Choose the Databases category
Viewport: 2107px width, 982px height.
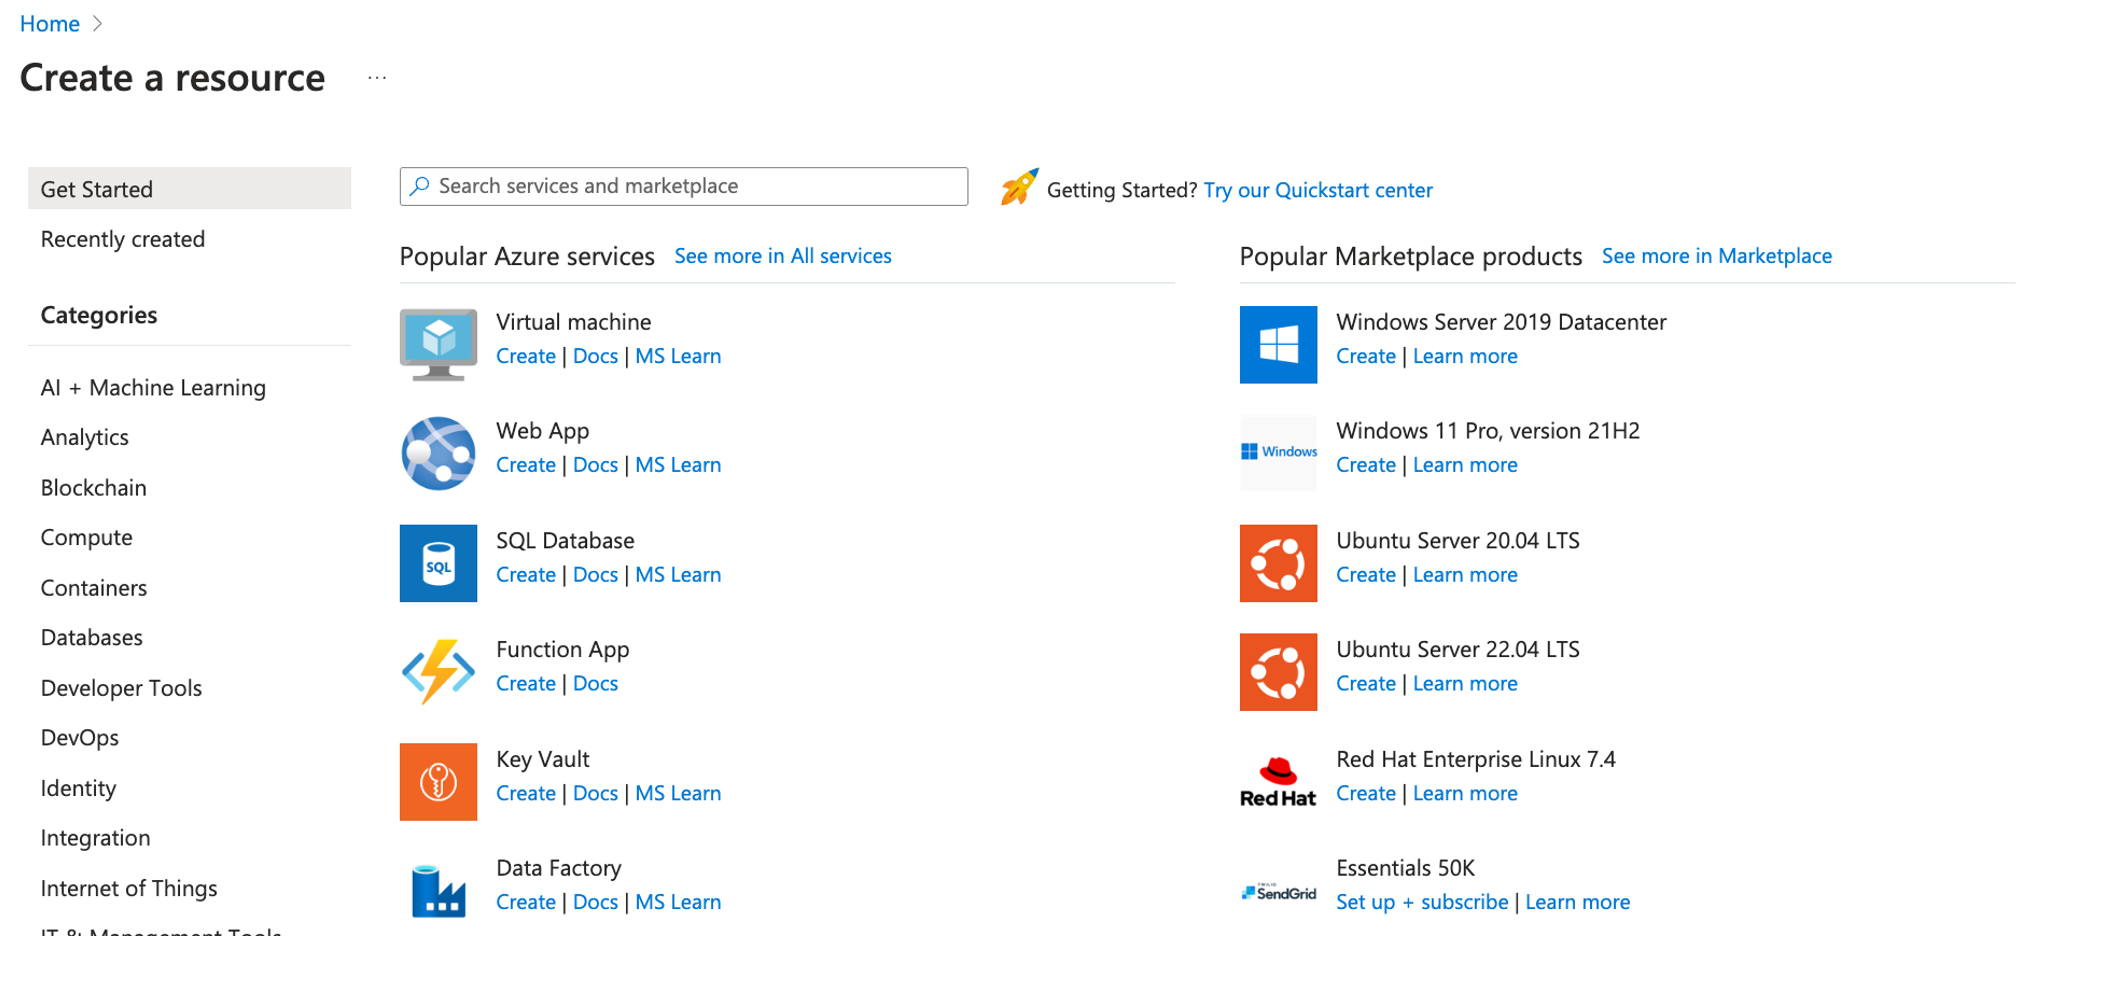pyautogui.click(x=92, y=637)
